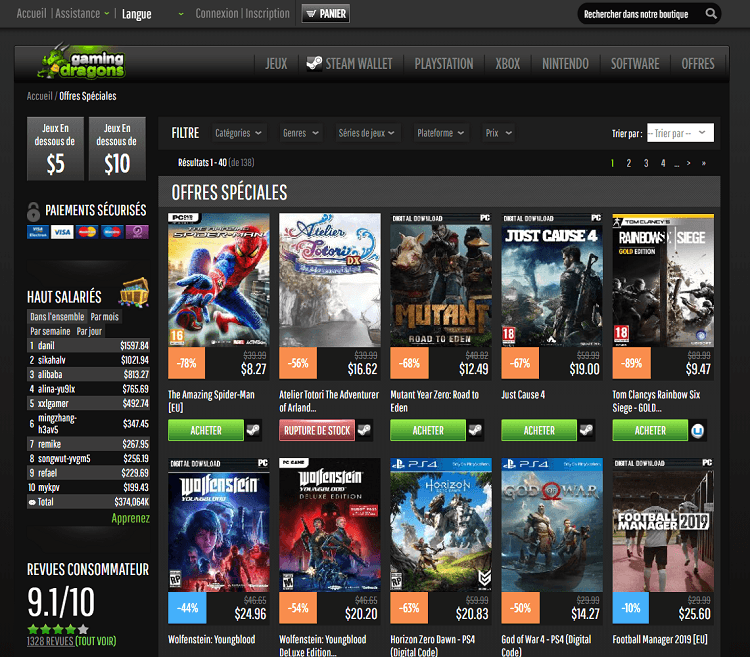Viewport: 750px width, 657px height.
Task: Switch leaderboard to Par jour tab
Action: click(89, 331)
